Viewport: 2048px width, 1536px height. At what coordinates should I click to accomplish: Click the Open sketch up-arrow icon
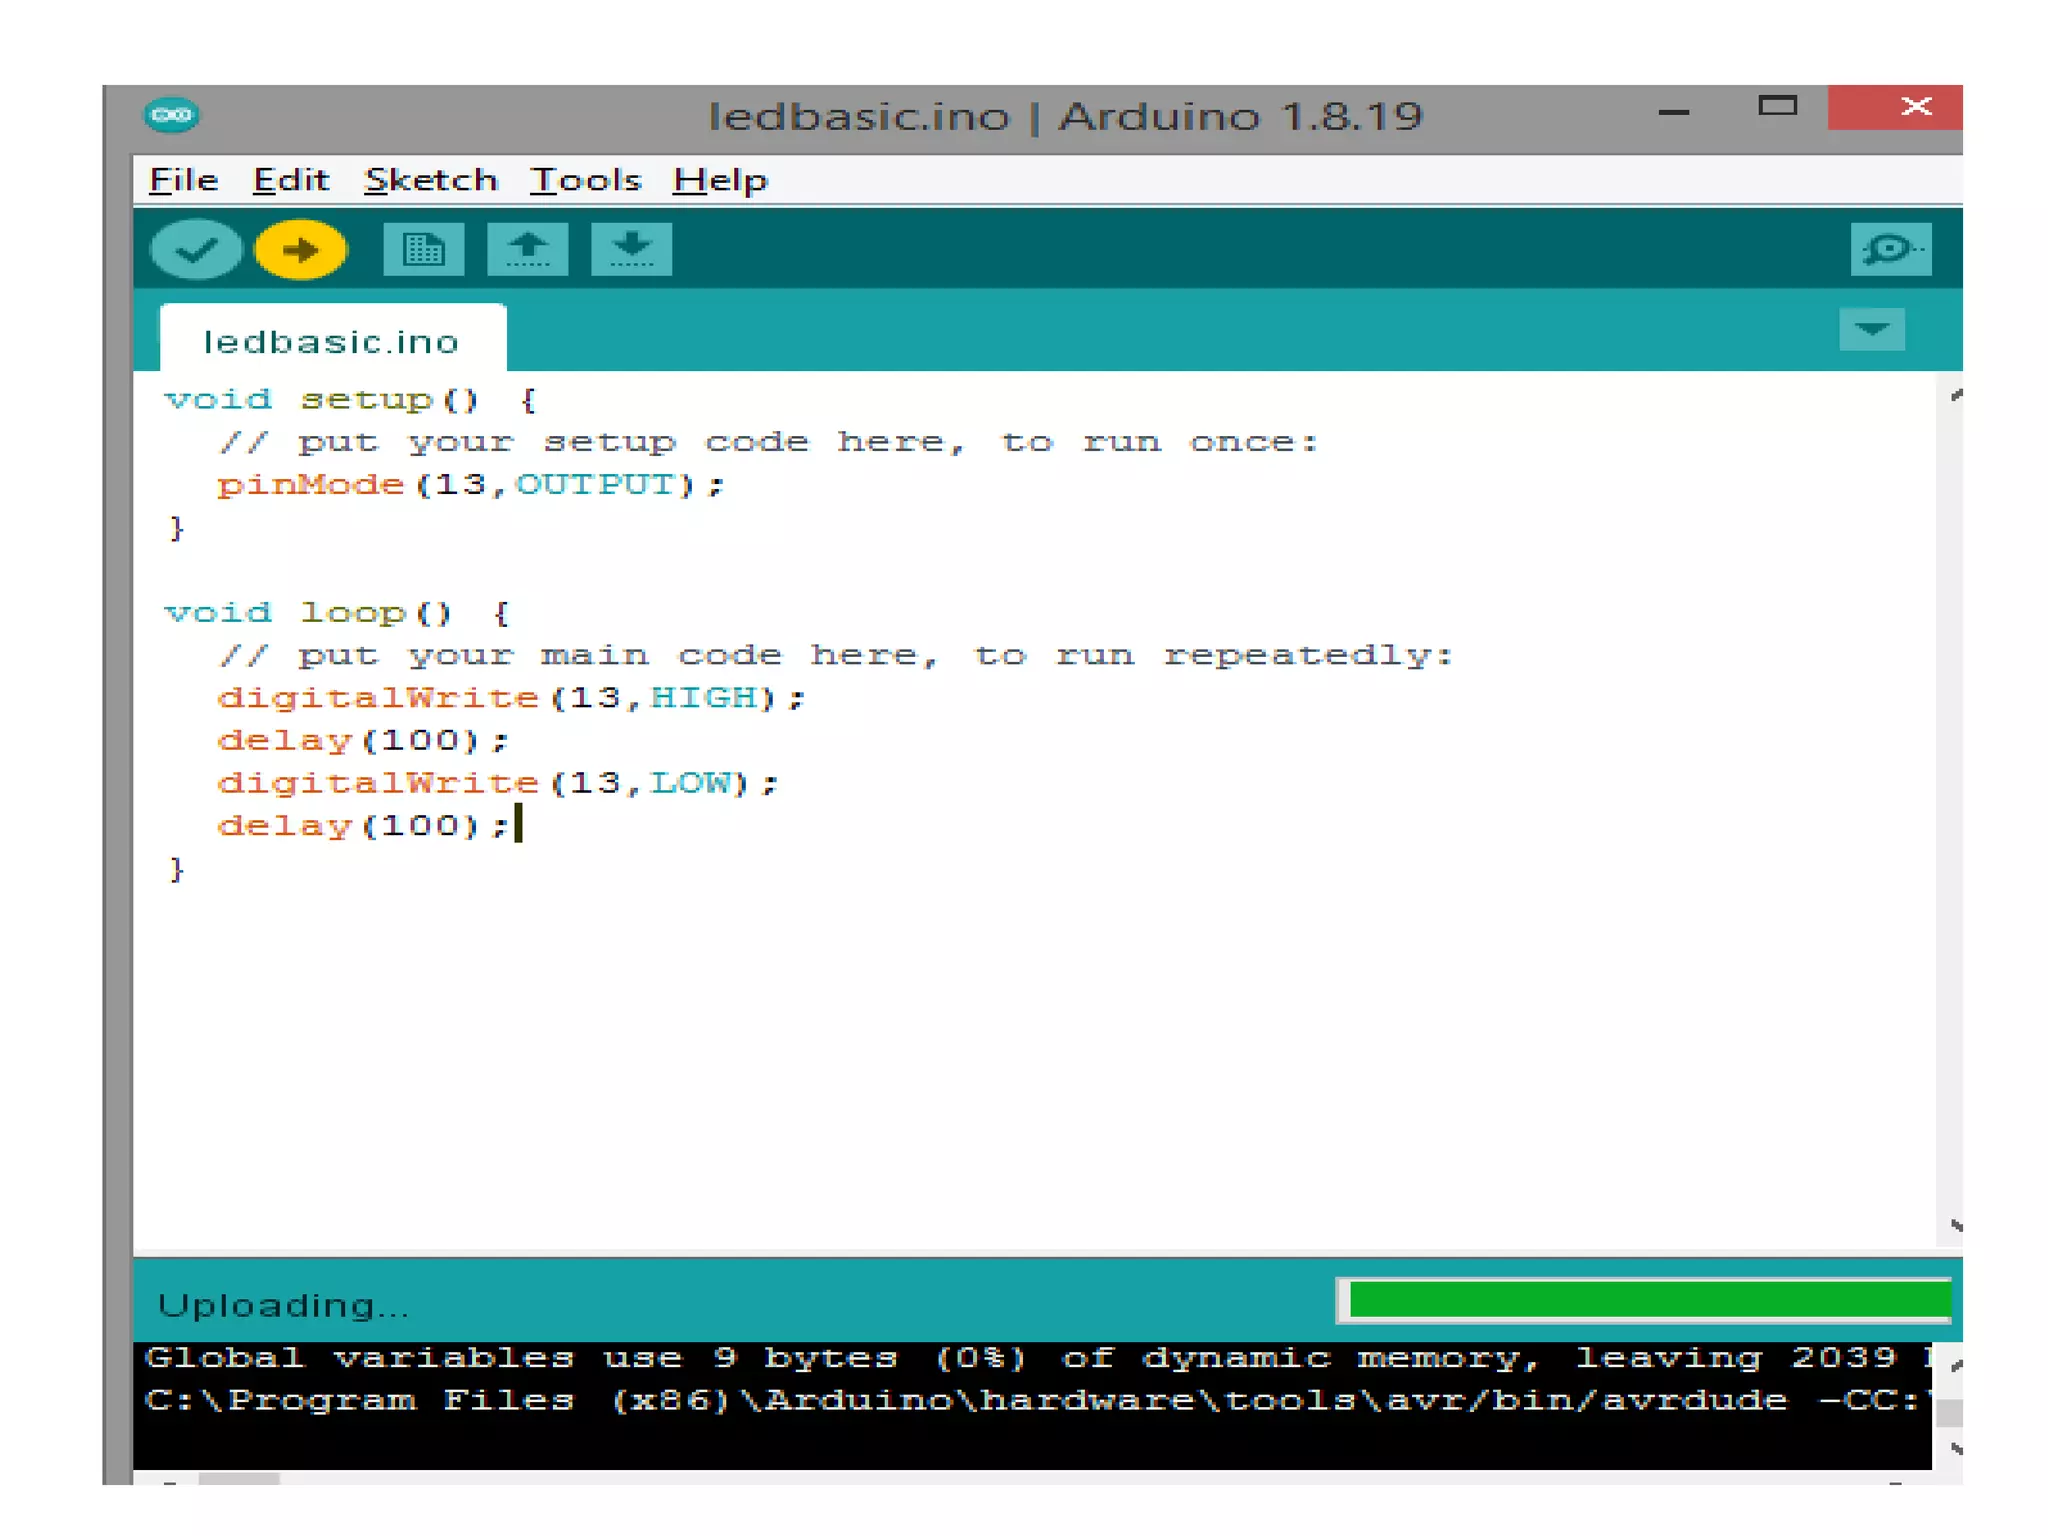point(527,249)
